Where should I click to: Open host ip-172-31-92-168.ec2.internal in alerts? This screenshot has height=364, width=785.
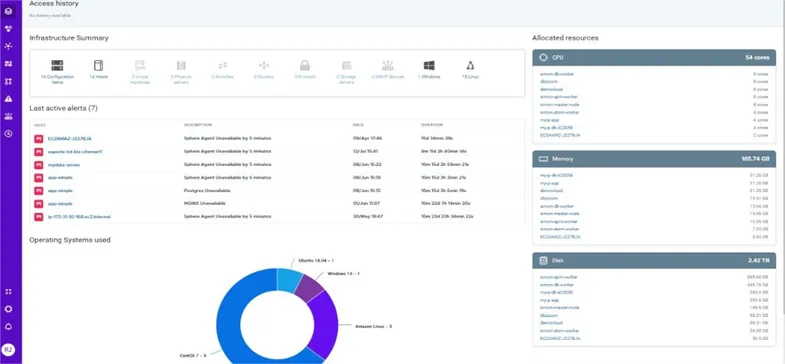pyautogui.click(x=79, y=217)
